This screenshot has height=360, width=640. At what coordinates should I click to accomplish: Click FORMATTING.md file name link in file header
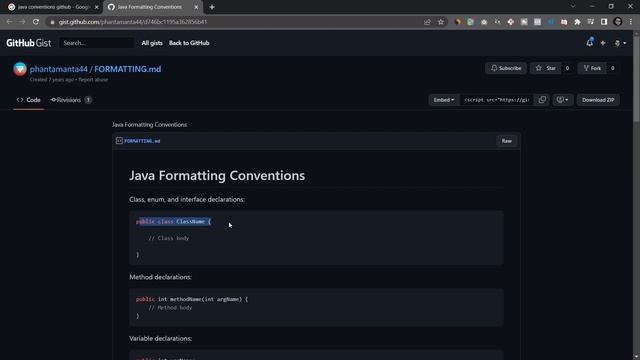pyautogui.click(x=142, y=141)
